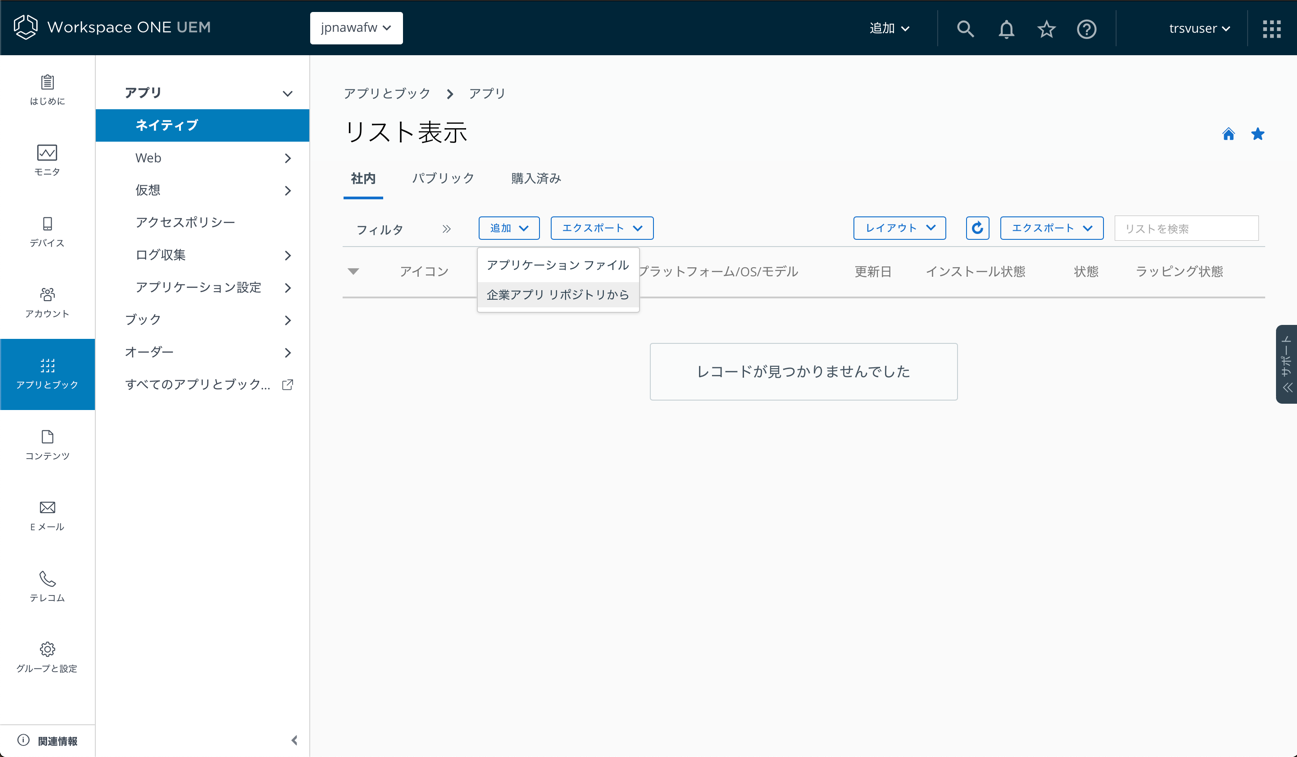The width and height of the screenshot is (1297, 757).
Task: Sort by the 更新日 column
Action: [x=873, y=271]
